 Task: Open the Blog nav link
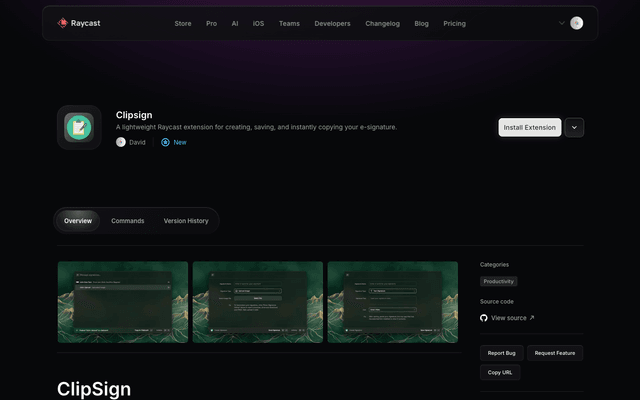click(422, 24)
